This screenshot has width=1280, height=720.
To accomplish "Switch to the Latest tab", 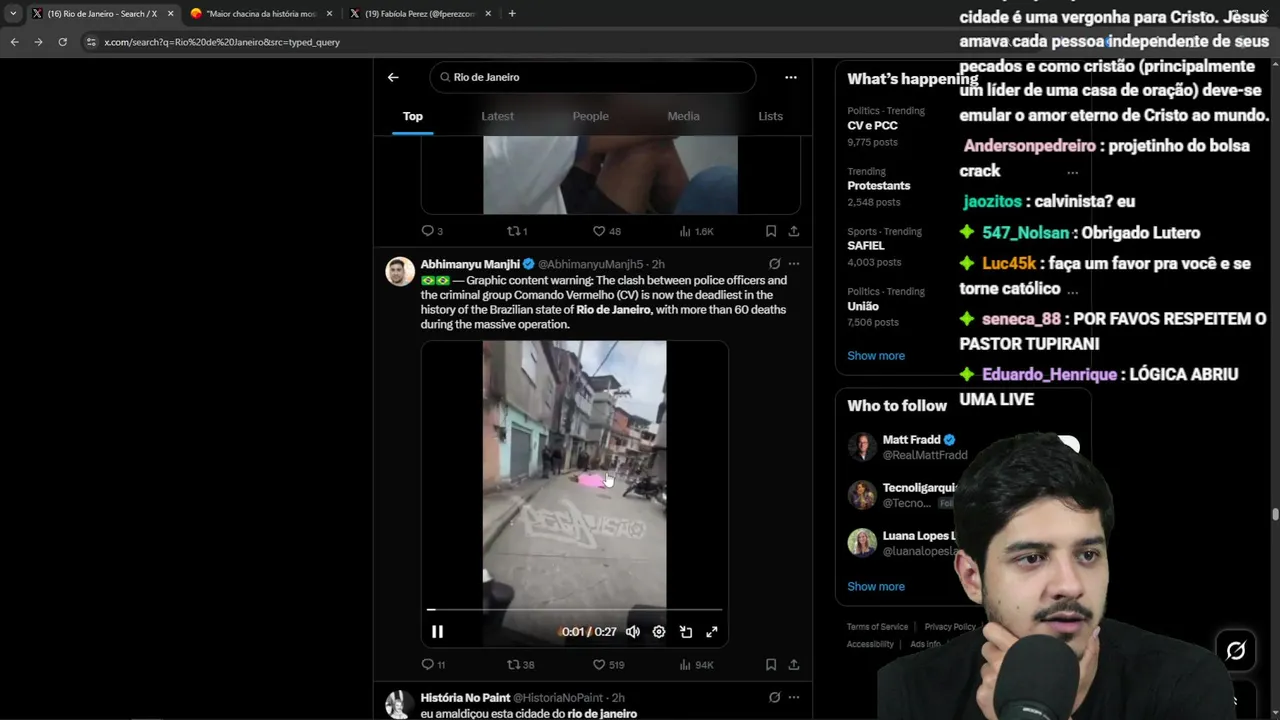I will [x=497, y=116].
